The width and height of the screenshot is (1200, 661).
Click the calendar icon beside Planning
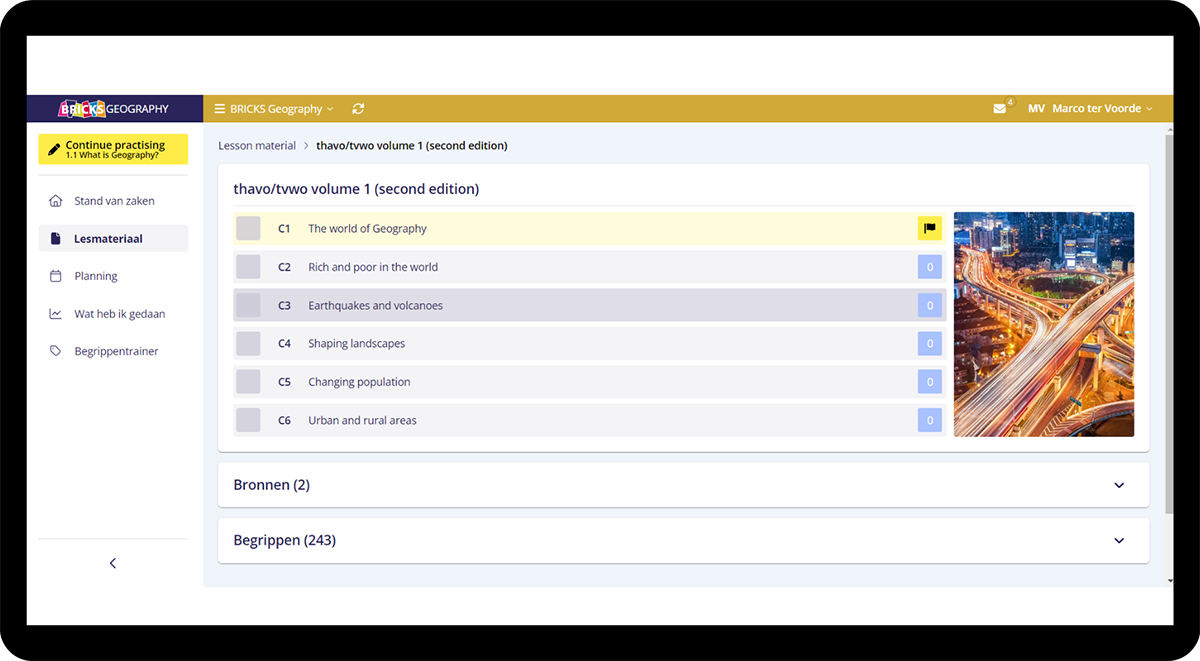tap(56, 276)
